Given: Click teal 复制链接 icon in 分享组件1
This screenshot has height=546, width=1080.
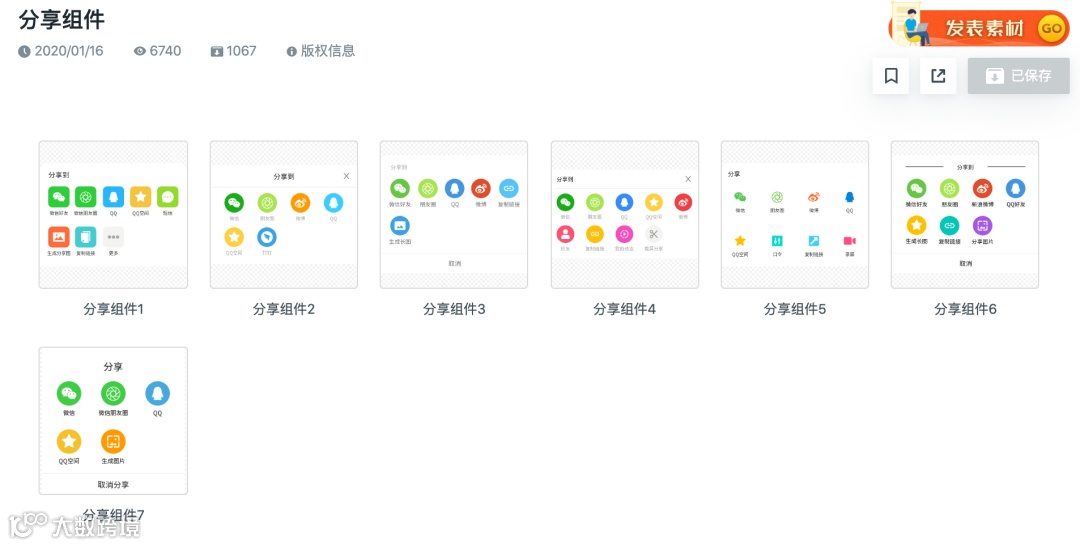Looking at the screenshot, I should click(86, 237).
